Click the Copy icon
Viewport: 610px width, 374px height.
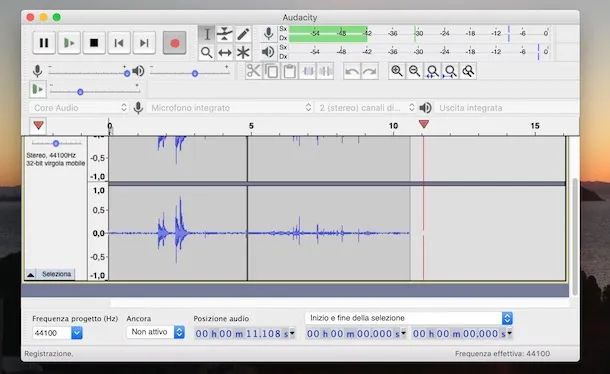click(x=272, y=71)
